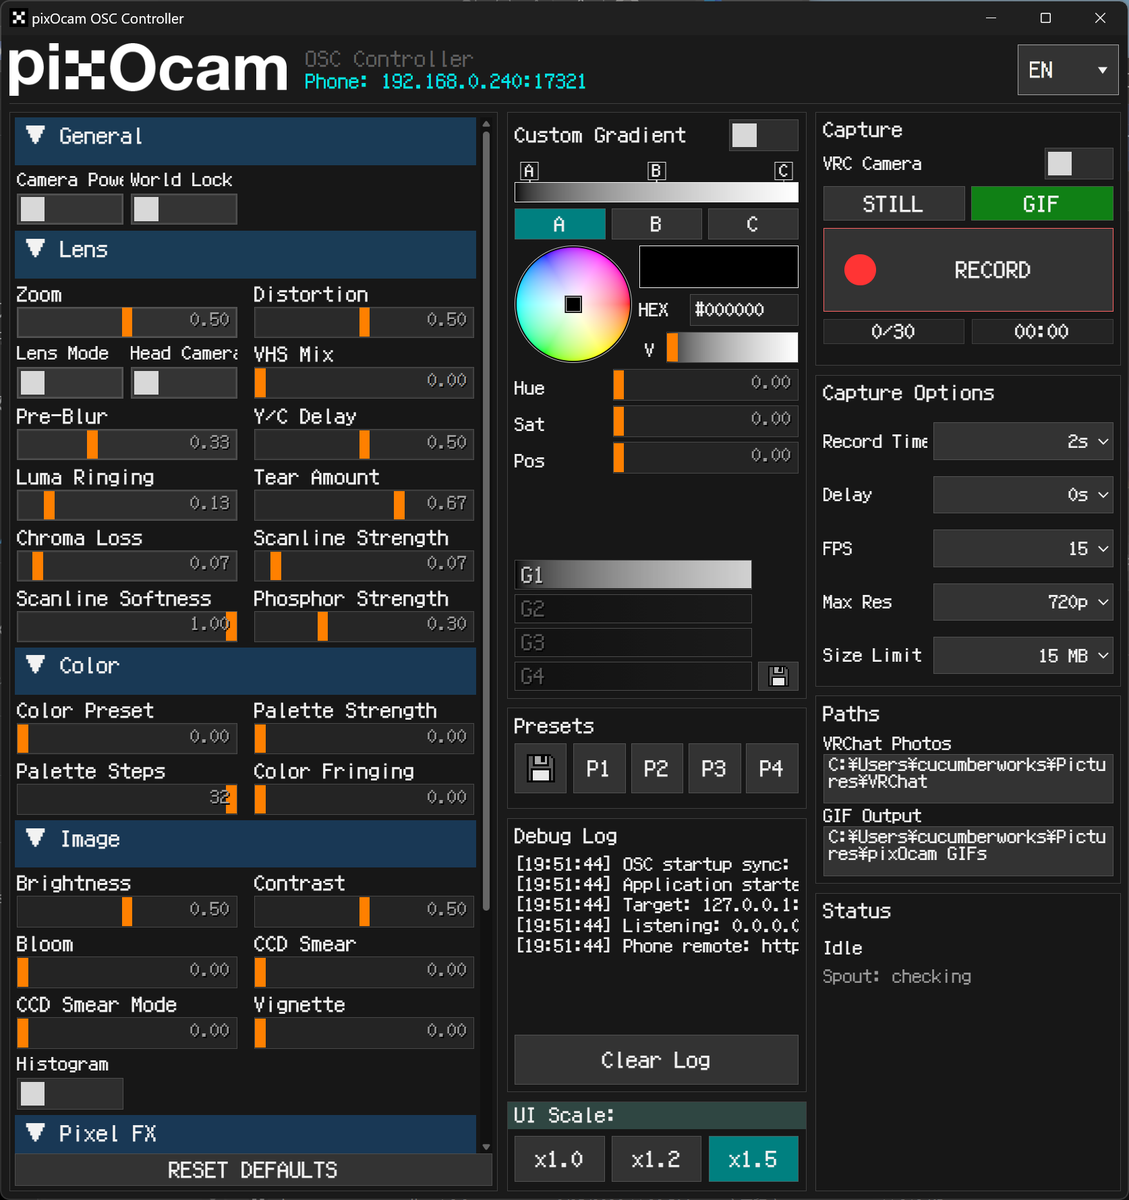Open the FPS dropdown
Screen dimensions: 1129x1200
coord(1023,549)
